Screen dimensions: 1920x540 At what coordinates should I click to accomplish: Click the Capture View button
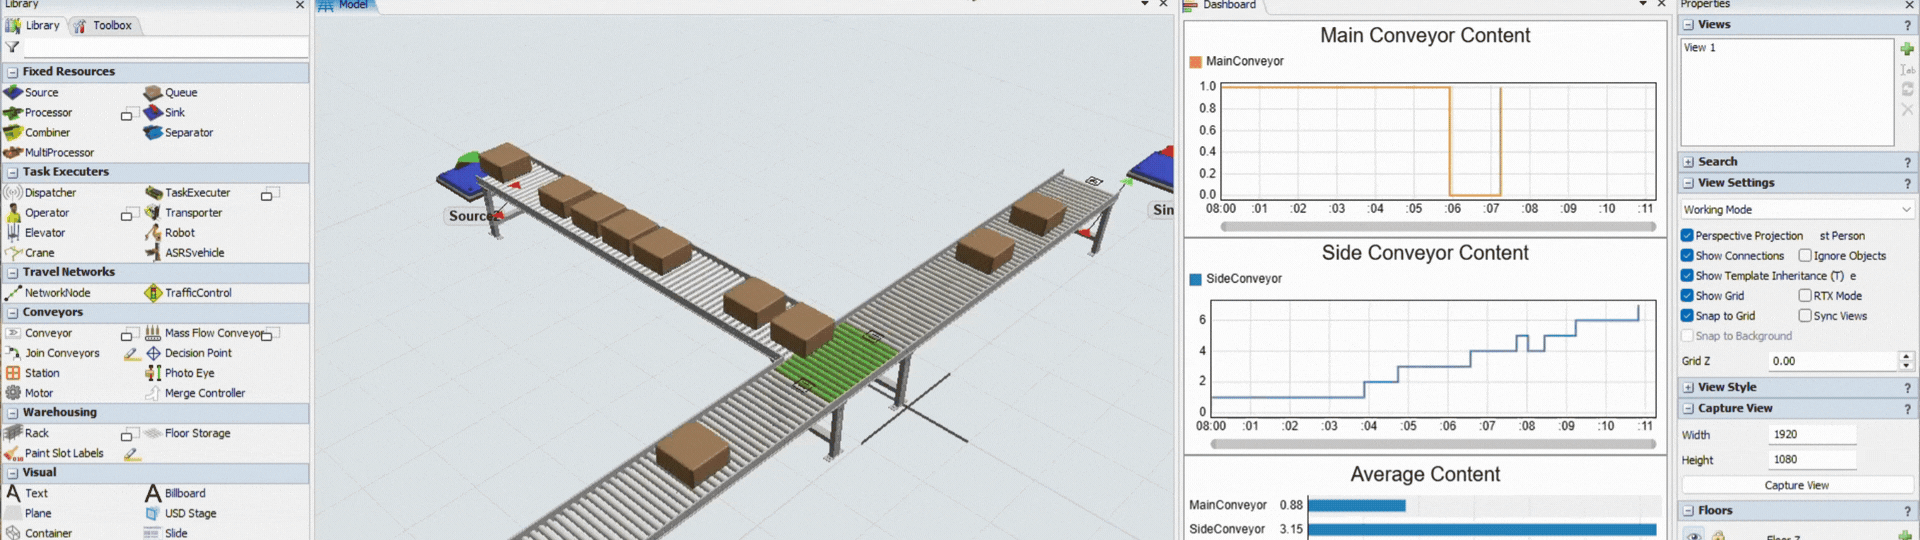pyautogui.click(x=1797, y=485)
